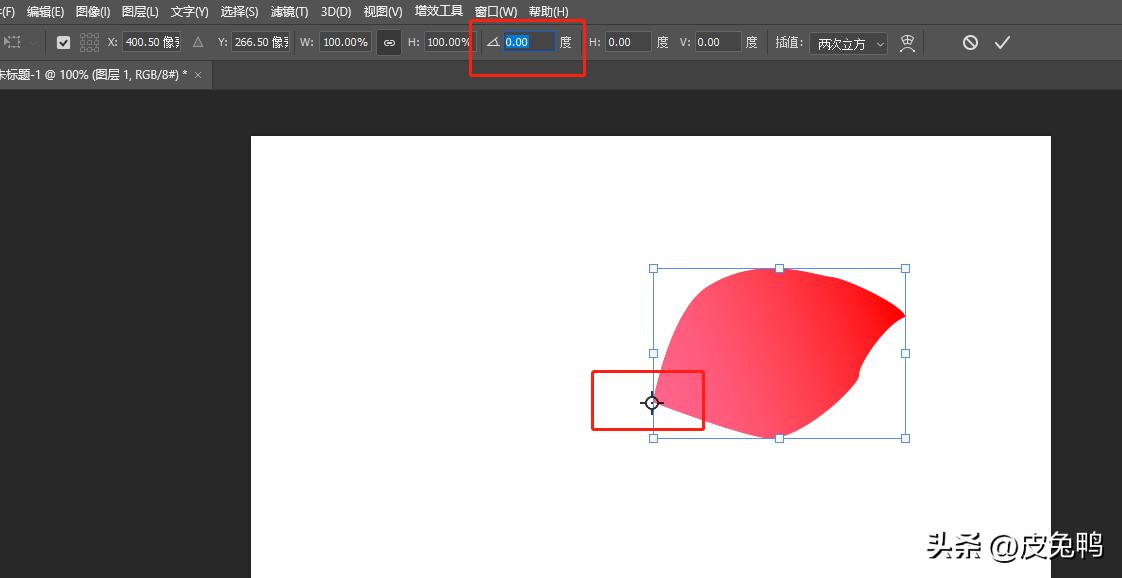Click the W width percentage field
The image size is (1122, 578).
[x=345, y=43]
